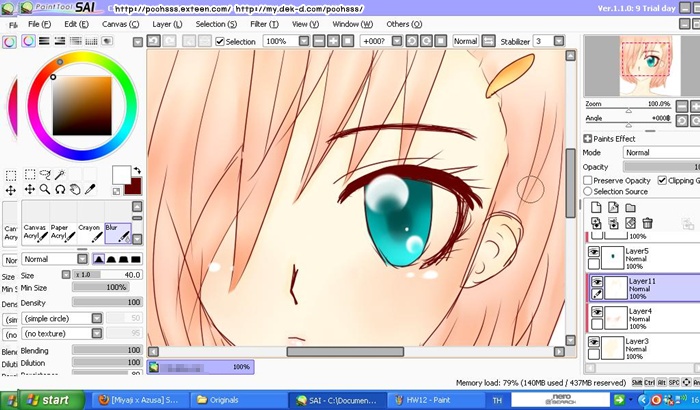Enable the Preserve Opacity checkbox
The height and width of the screenshot is (410, 700).
588,180
